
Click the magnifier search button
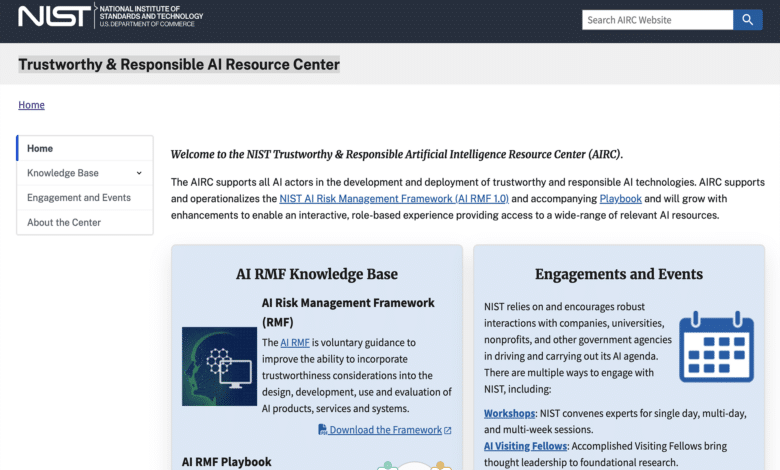748,20
